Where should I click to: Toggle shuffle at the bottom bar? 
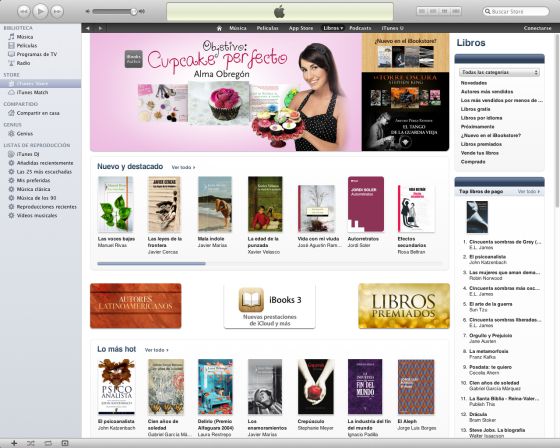coord(31,443)
